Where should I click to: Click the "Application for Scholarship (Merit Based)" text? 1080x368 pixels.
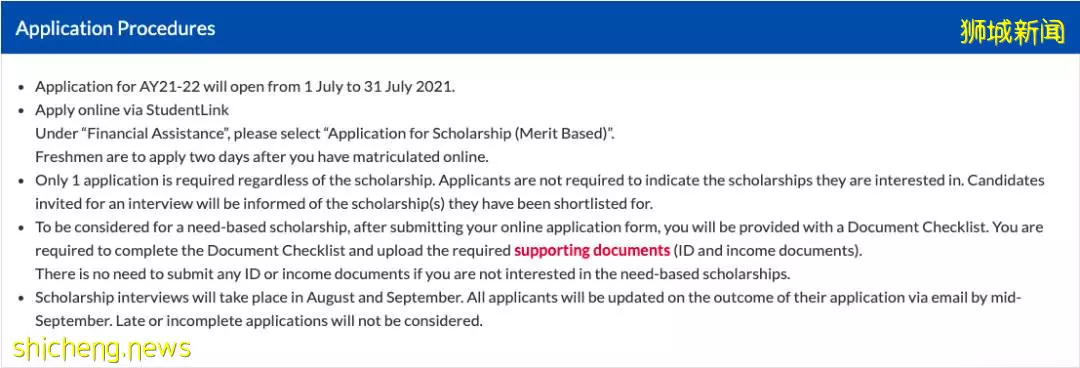coord(462,134)
